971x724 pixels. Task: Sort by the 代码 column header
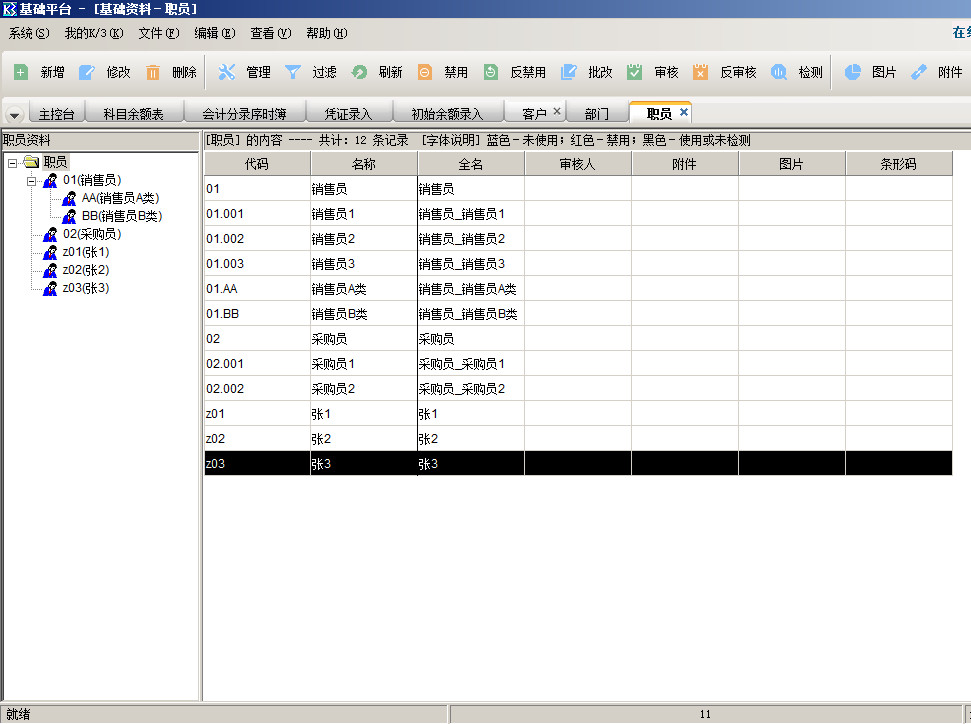[x=256, y=164]
